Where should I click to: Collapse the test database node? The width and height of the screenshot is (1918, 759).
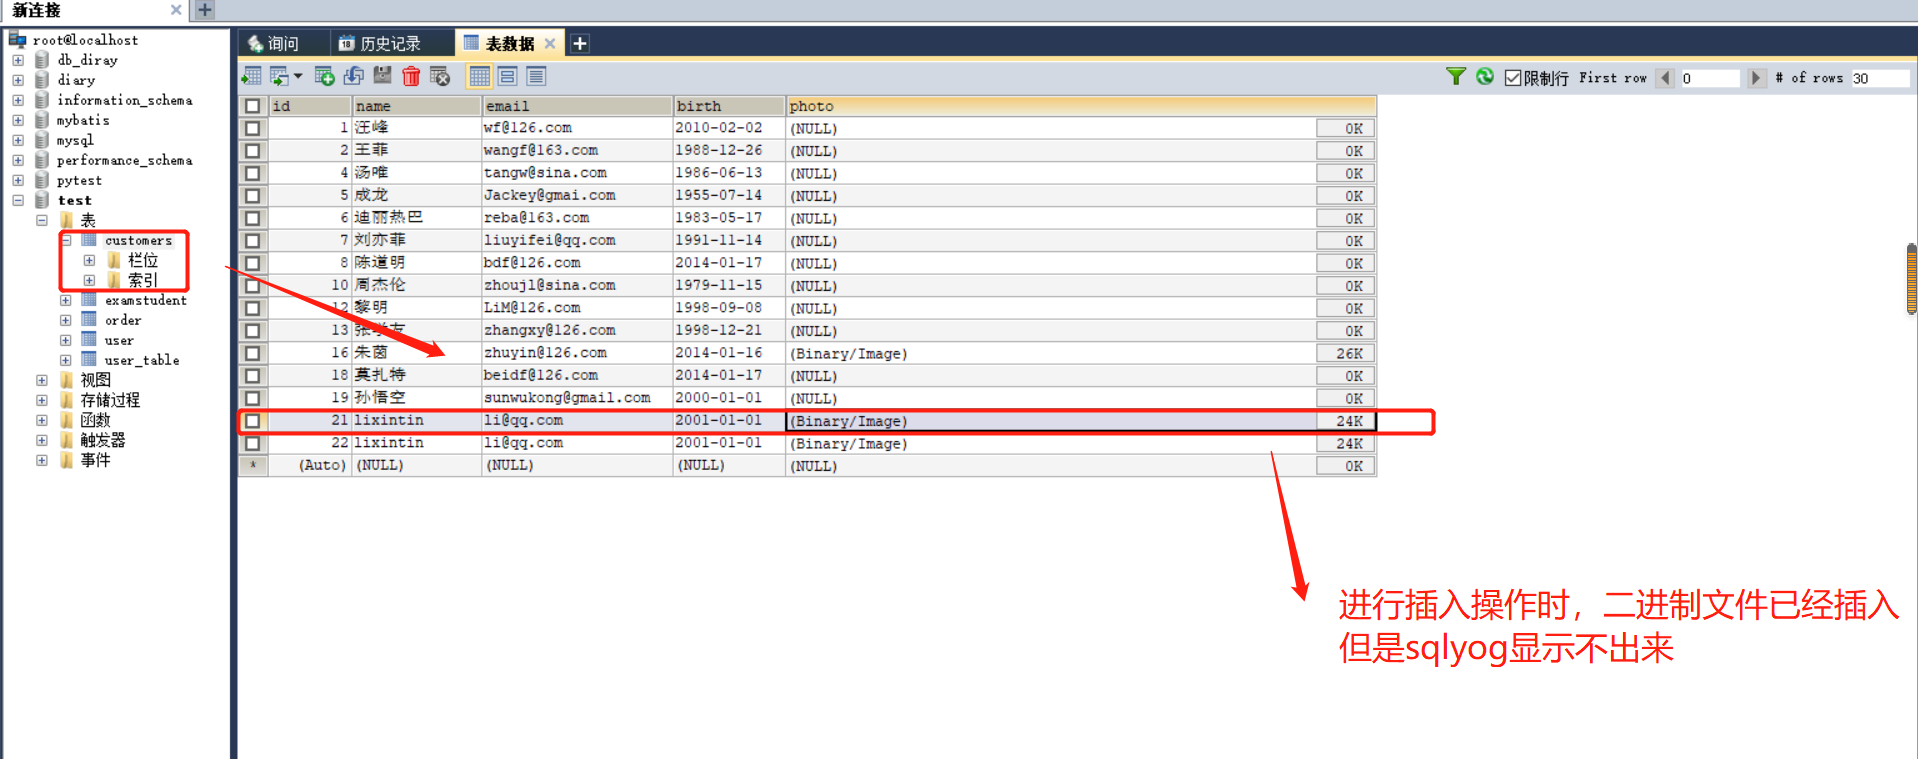click(x=18, y=200)
